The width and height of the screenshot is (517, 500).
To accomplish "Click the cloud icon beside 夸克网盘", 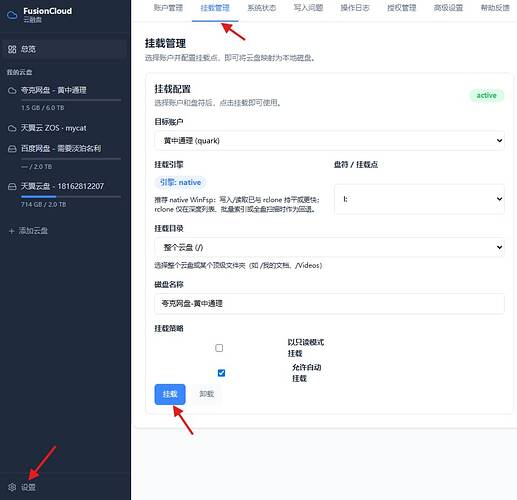I will pyautogui.click(x=12, y=90).
